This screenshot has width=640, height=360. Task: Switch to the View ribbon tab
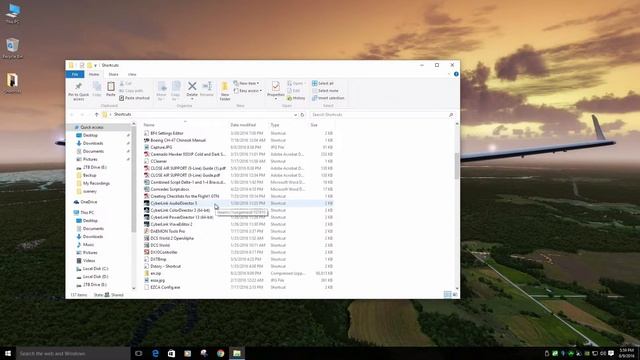click(132, 74)
